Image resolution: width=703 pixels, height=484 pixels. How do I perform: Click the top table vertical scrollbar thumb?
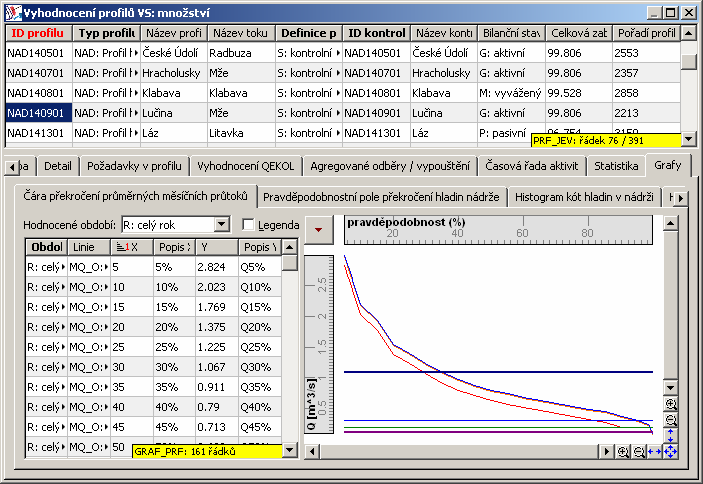point(688,61)
